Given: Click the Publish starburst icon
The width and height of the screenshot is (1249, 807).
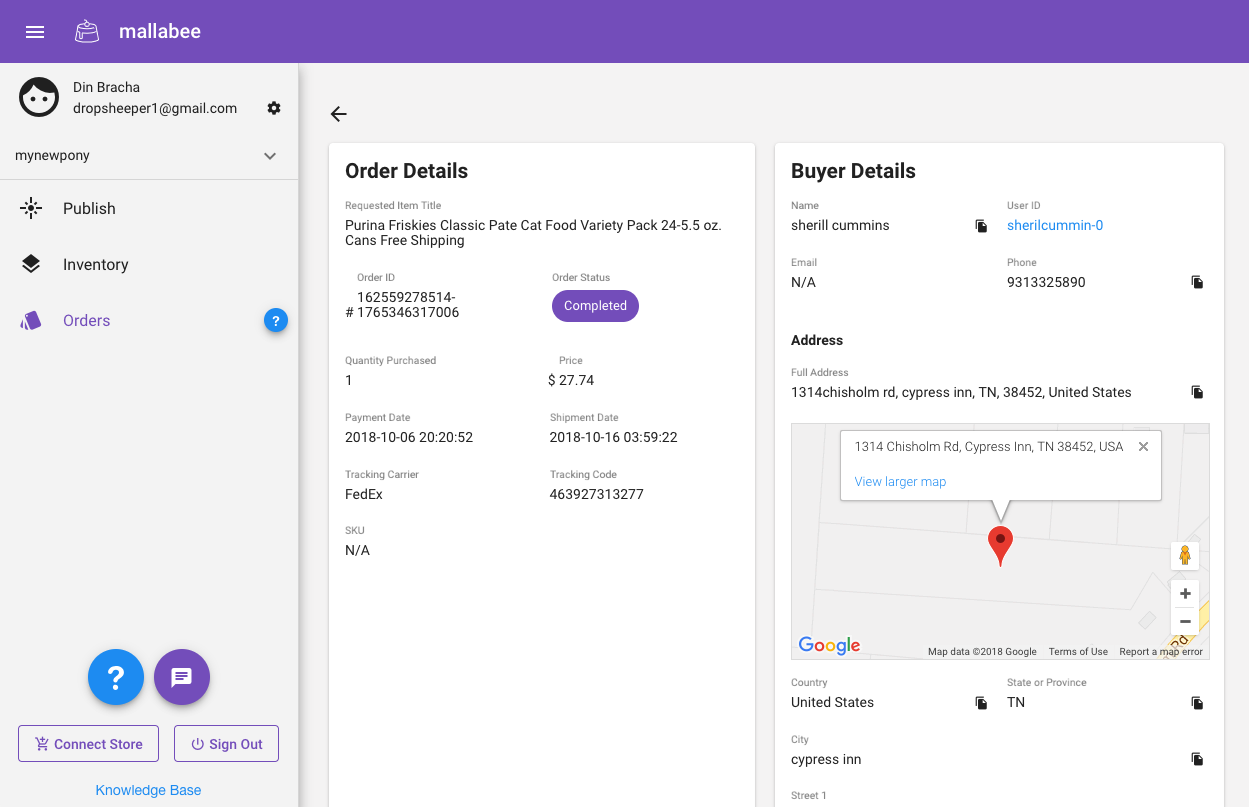Looking at the screenshot, I should [x=31, y=208].
